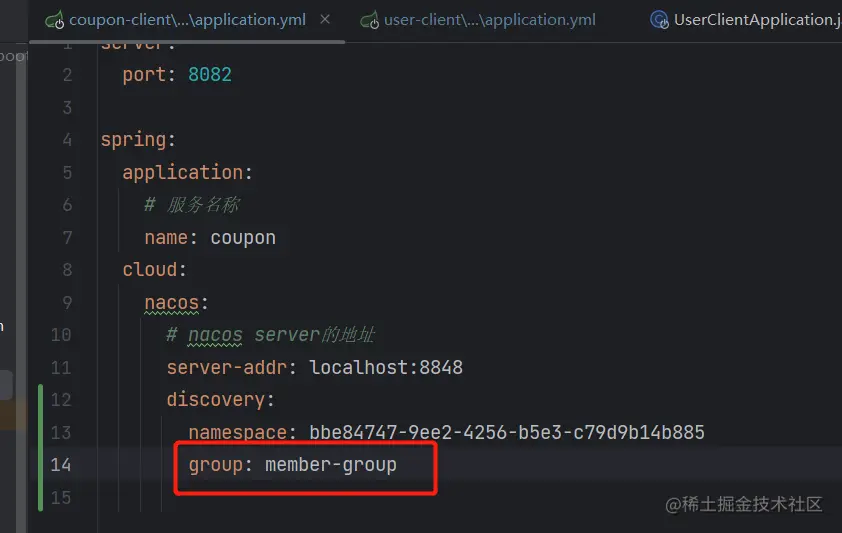Click the Spring icon on user-client tab
842x533 pixels.
(369, 20)
